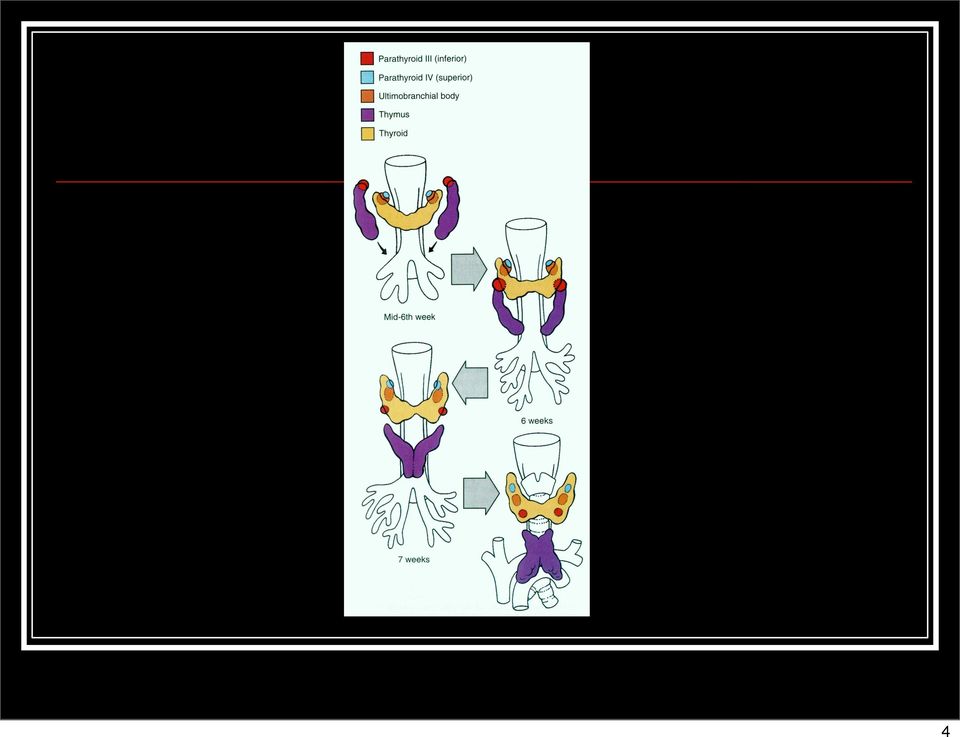Click the '7 weeks' caption
Image resolution: width=960 pixels, height=737 pixels.
click(414, 559)
